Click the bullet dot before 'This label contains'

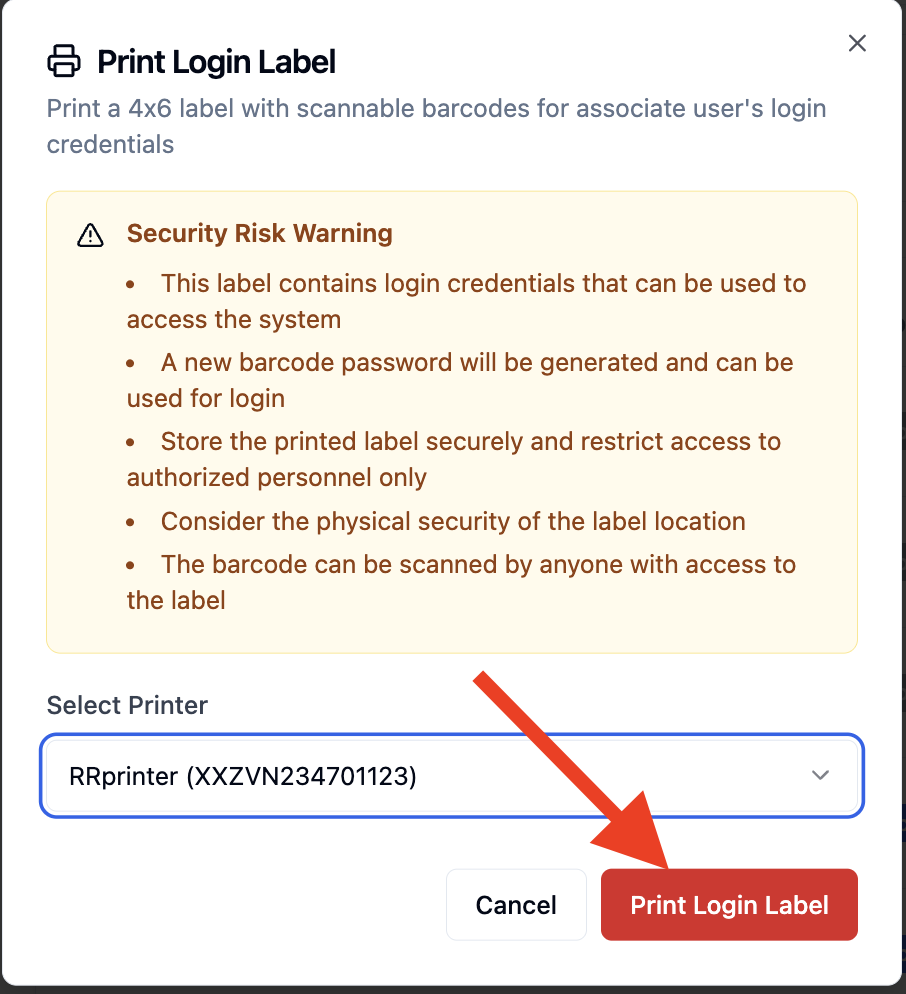pyautogui.click(x=131, y=285)
